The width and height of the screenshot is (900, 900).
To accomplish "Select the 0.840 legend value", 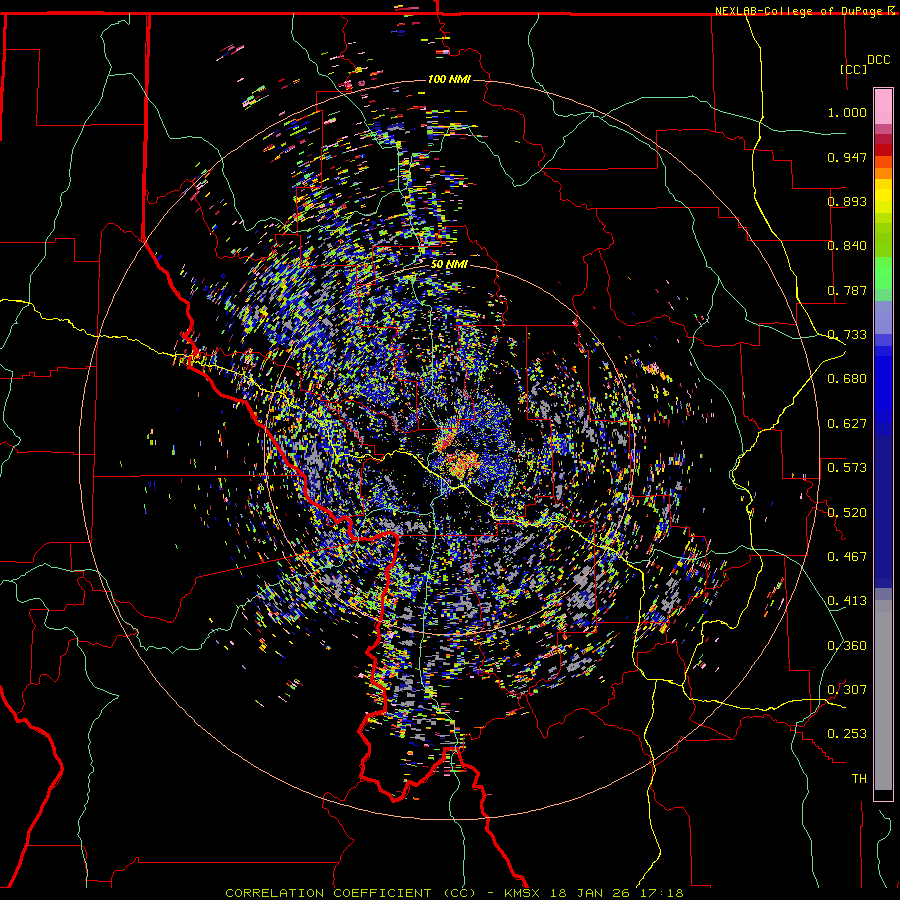I will pyautogui.click(x=847, y=246).
